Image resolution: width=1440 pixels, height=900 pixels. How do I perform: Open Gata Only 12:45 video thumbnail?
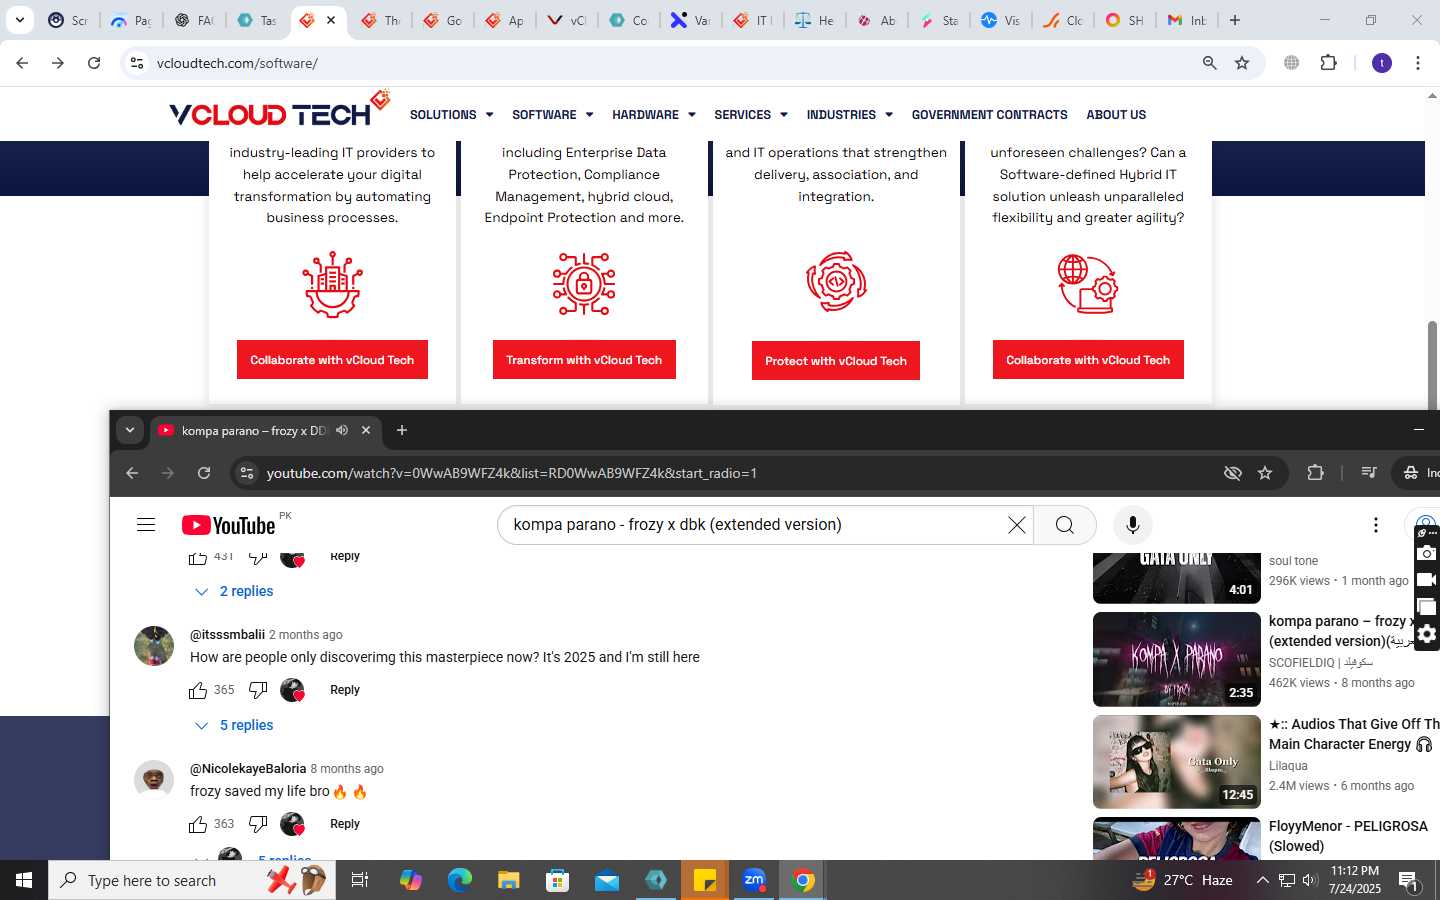(1177, 762)
